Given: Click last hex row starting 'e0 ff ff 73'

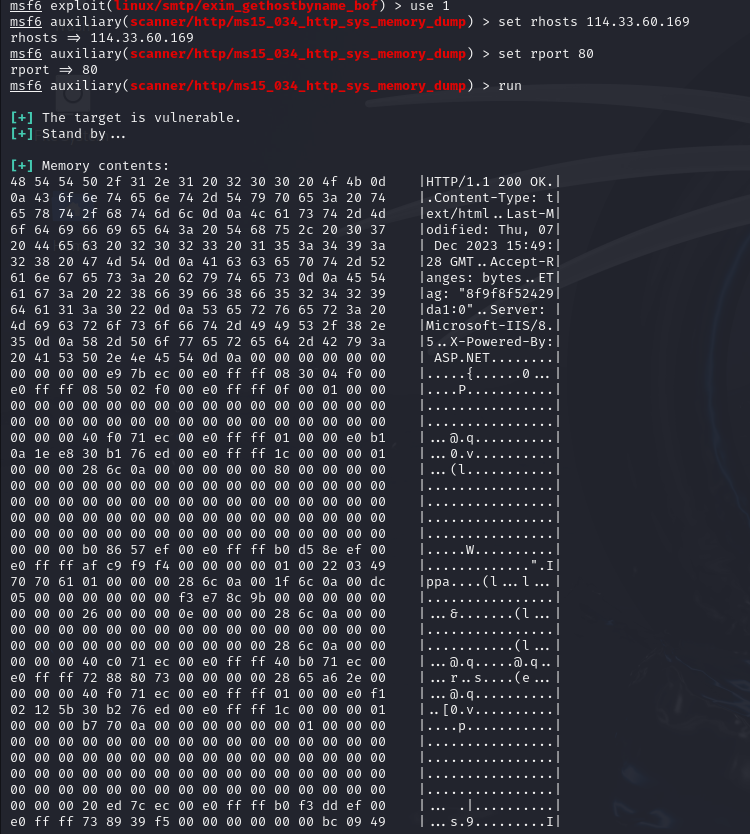Looking at the screenshot, I should pos(198,821).
